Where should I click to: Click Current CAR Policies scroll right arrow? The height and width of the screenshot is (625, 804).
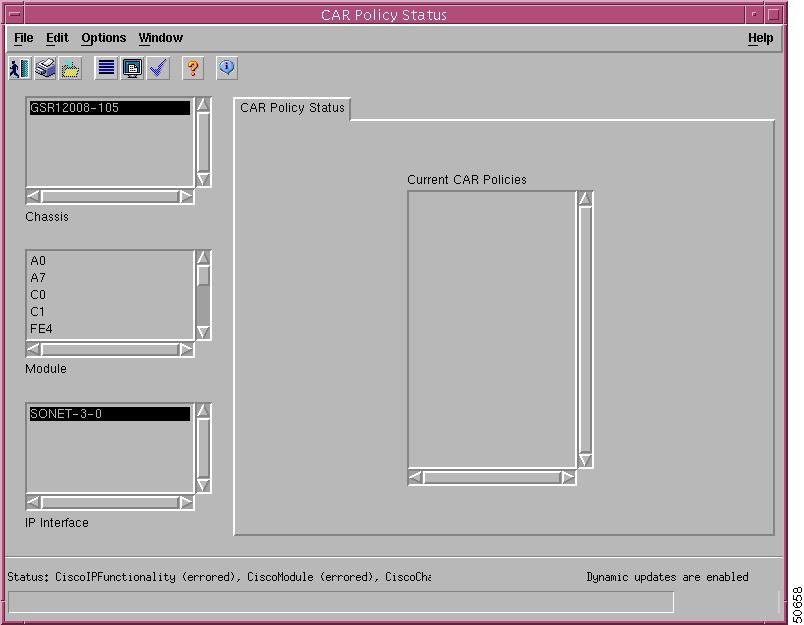[x=568, y=478]
